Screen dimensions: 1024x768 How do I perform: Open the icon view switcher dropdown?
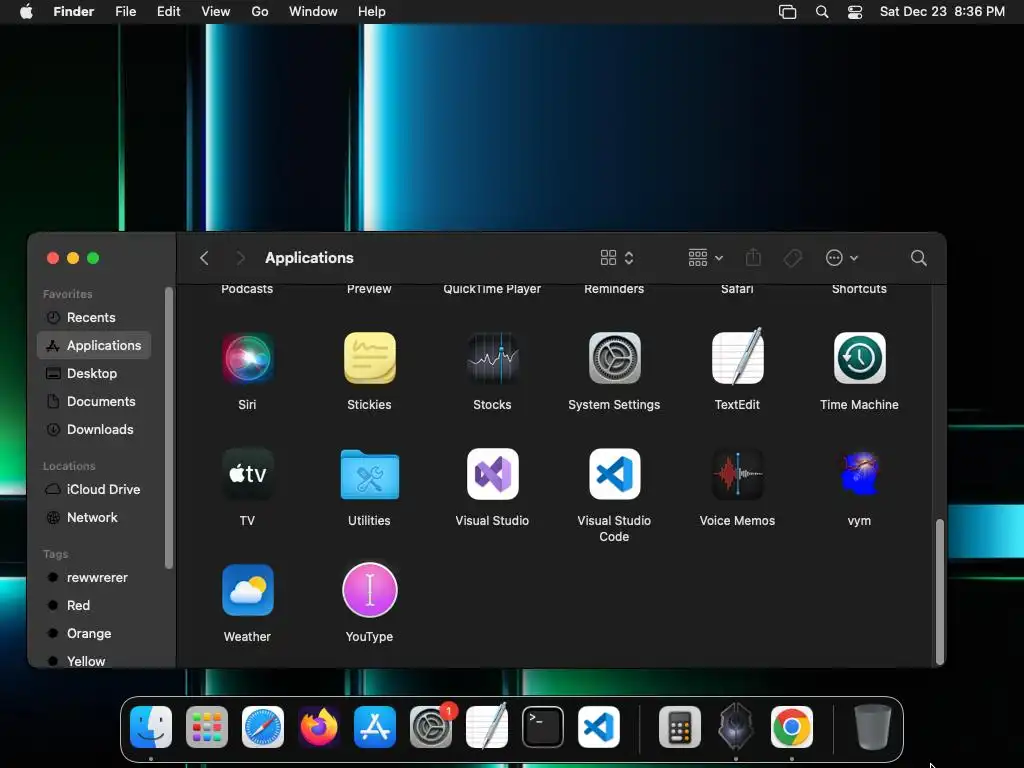click(x=617, y=258)
